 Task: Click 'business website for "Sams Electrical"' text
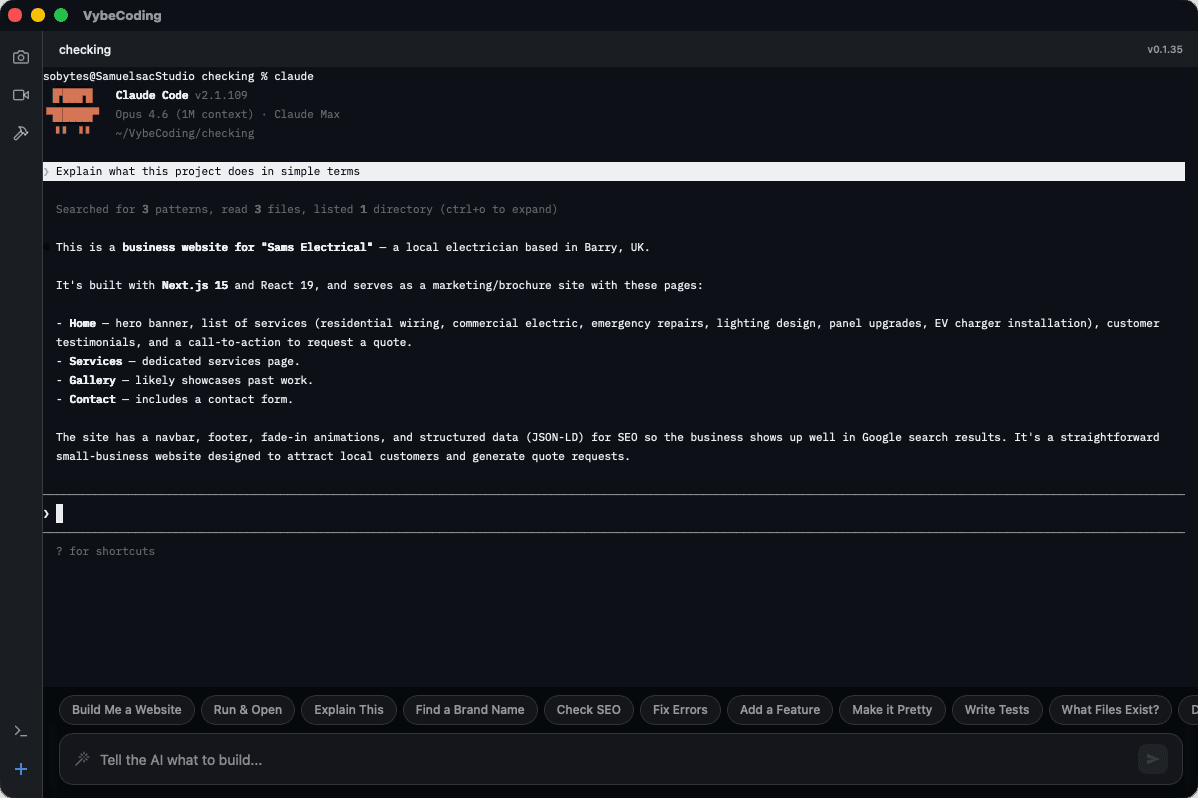click(x=248, y=248)
